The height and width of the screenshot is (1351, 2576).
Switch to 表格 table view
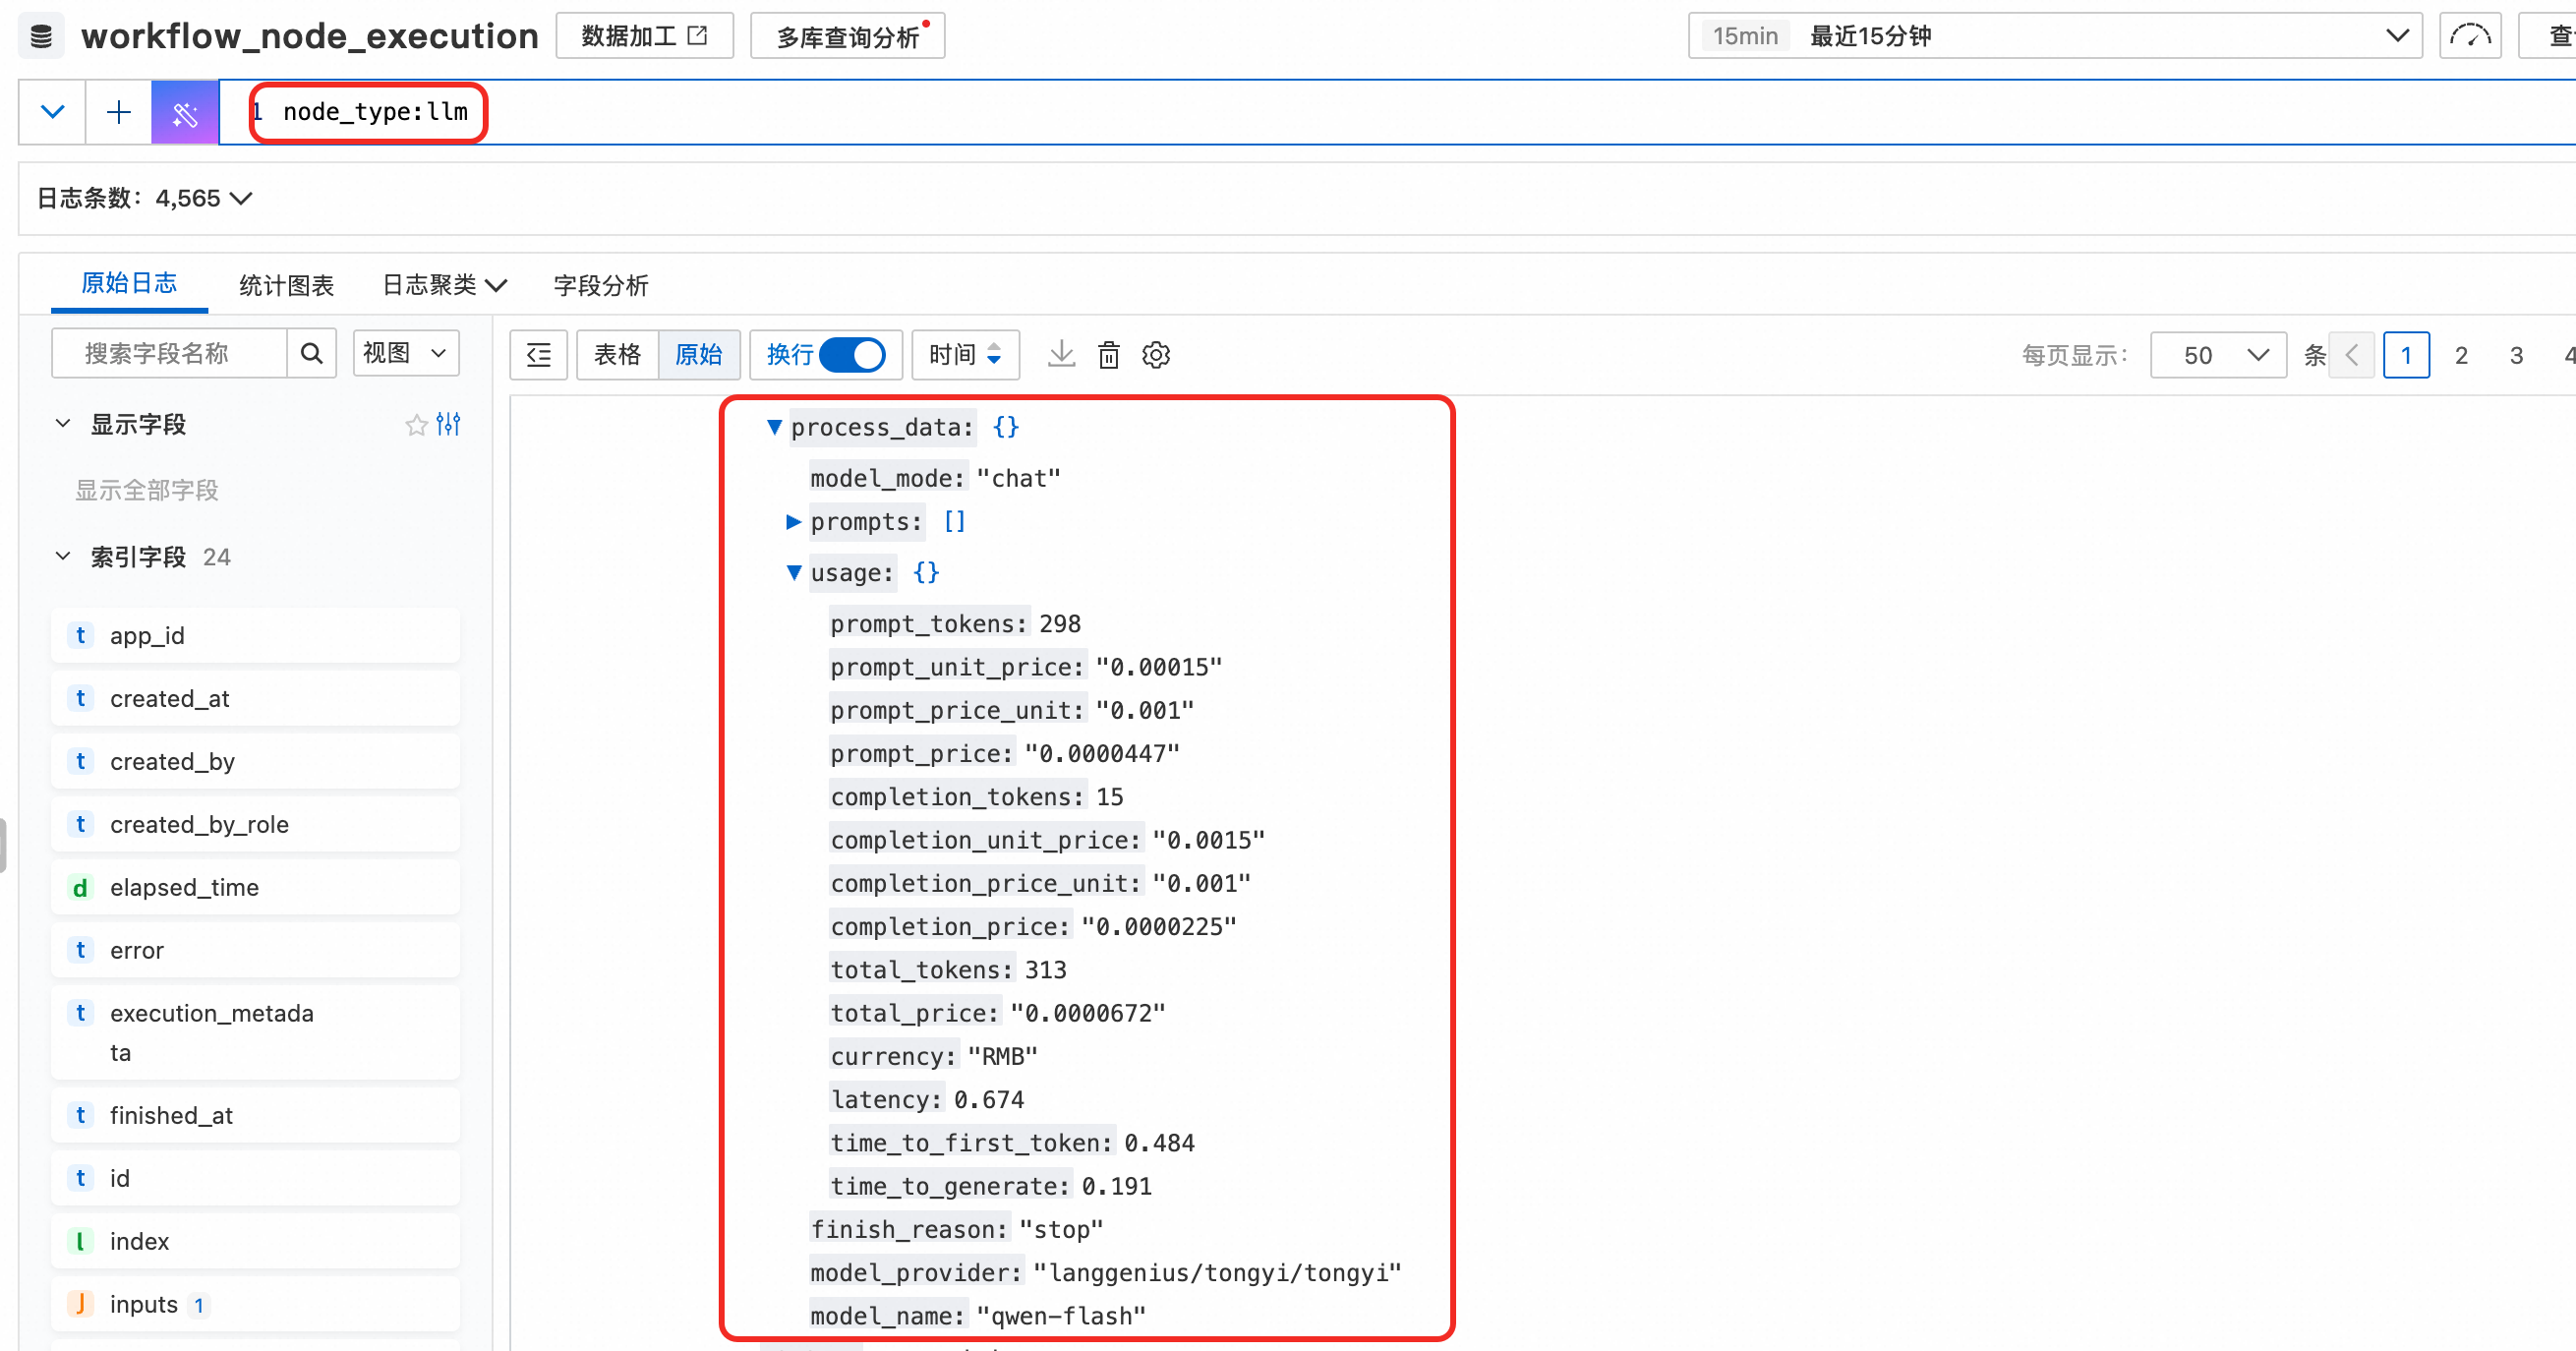coord(617,354)
